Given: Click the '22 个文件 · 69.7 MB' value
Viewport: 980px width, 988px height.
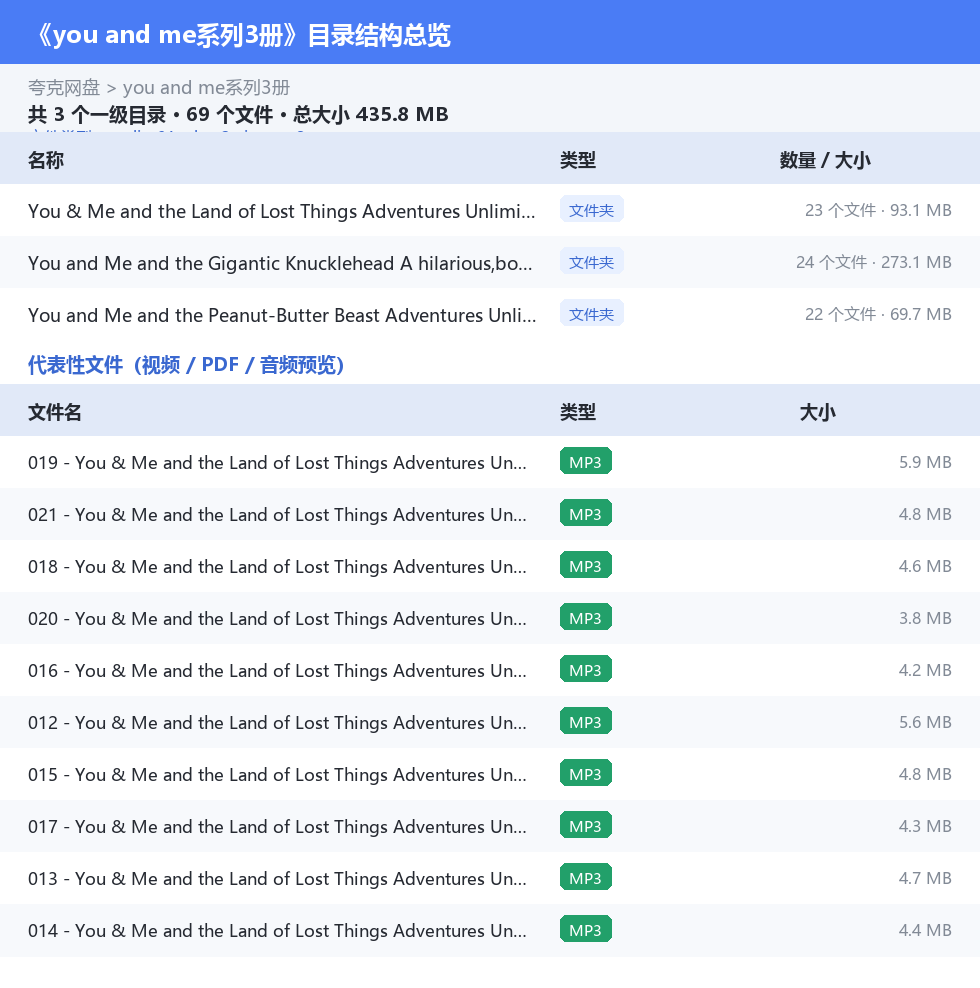Looking at the screenshot, I should pos(878,314).
